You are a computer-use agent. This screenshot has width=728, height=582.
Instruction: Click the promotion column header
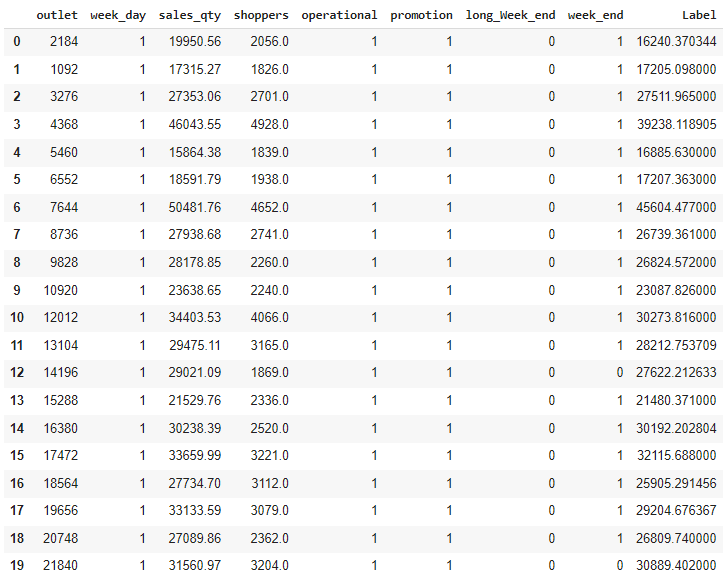coord(422,16)
